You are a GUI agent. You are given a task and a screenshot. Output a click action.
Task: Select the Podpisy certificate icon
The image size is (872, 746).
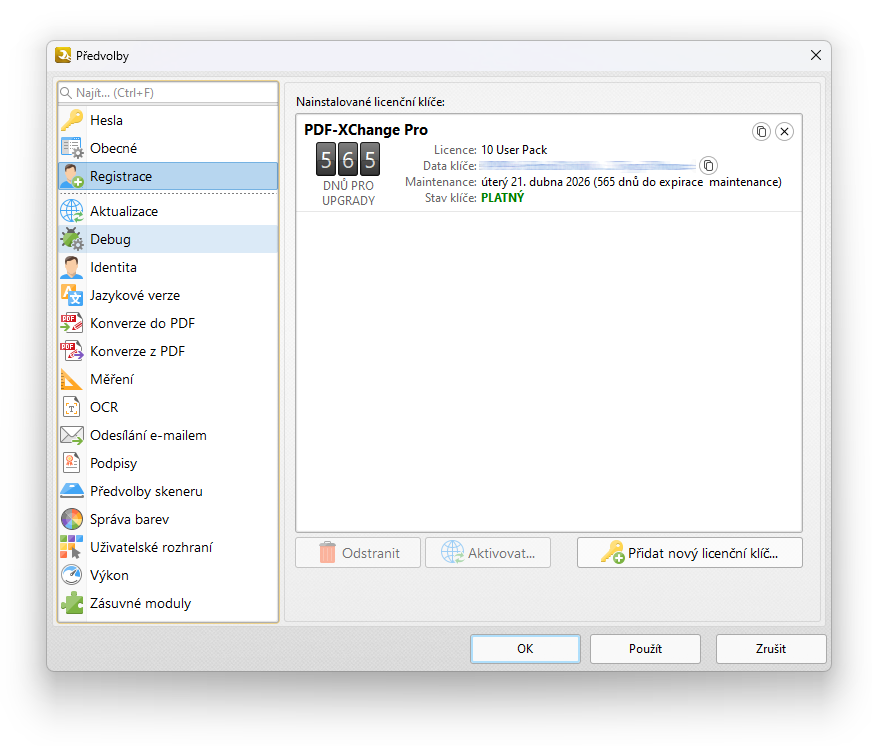(72, 463)
